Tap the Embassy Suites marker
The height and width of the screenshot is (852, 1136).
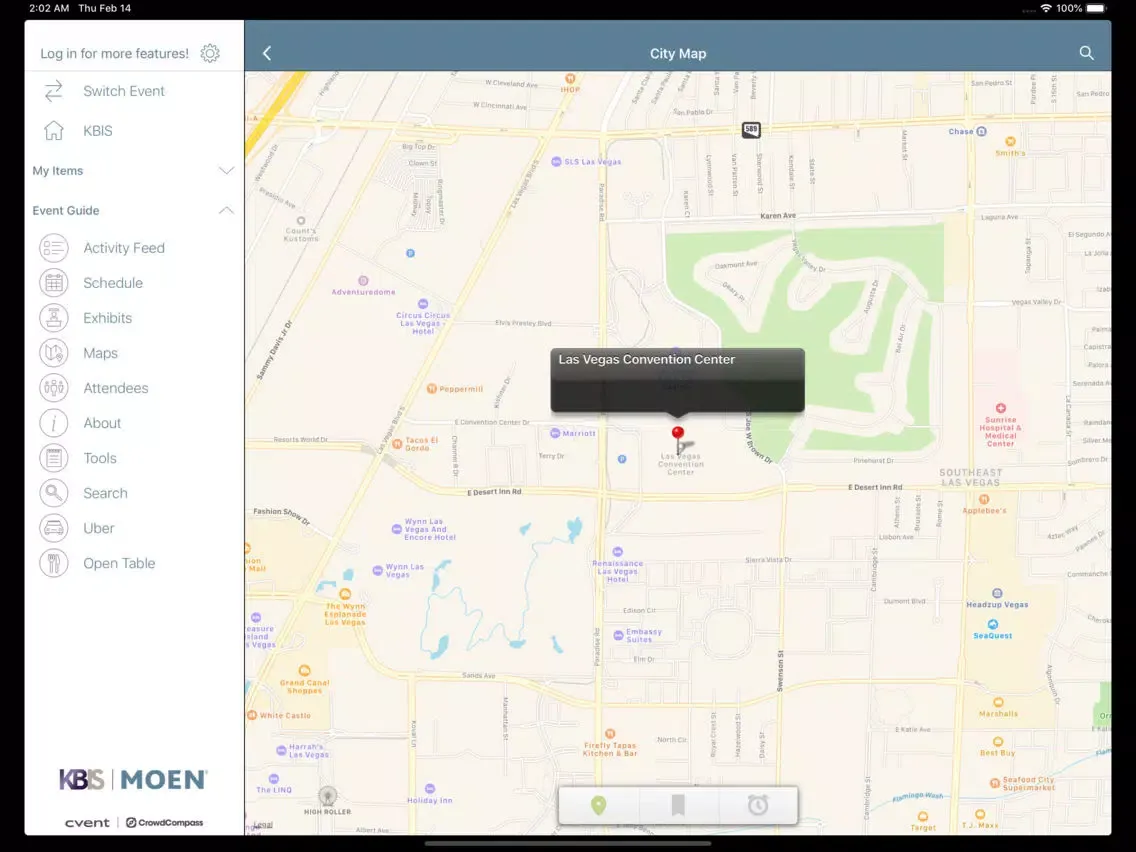pos(618,635)
